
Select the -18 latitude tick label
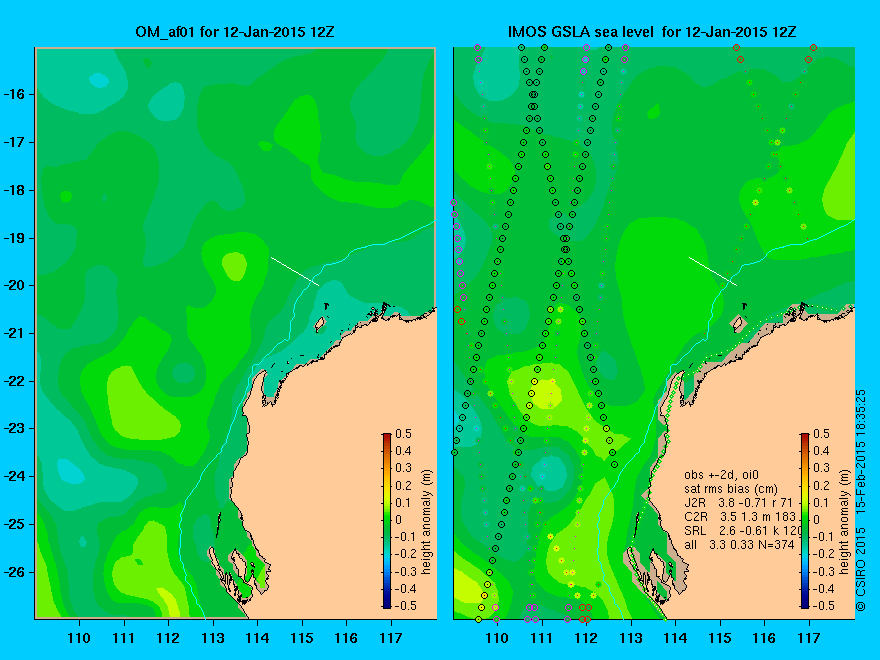(14, 190)
